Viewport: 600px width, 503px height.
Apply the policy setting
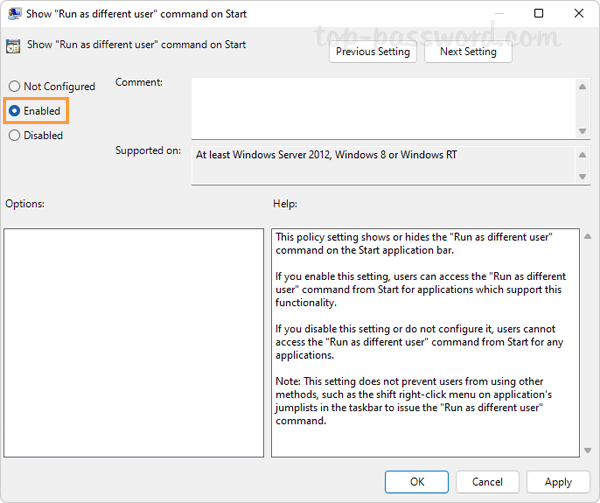coord(558,482)
